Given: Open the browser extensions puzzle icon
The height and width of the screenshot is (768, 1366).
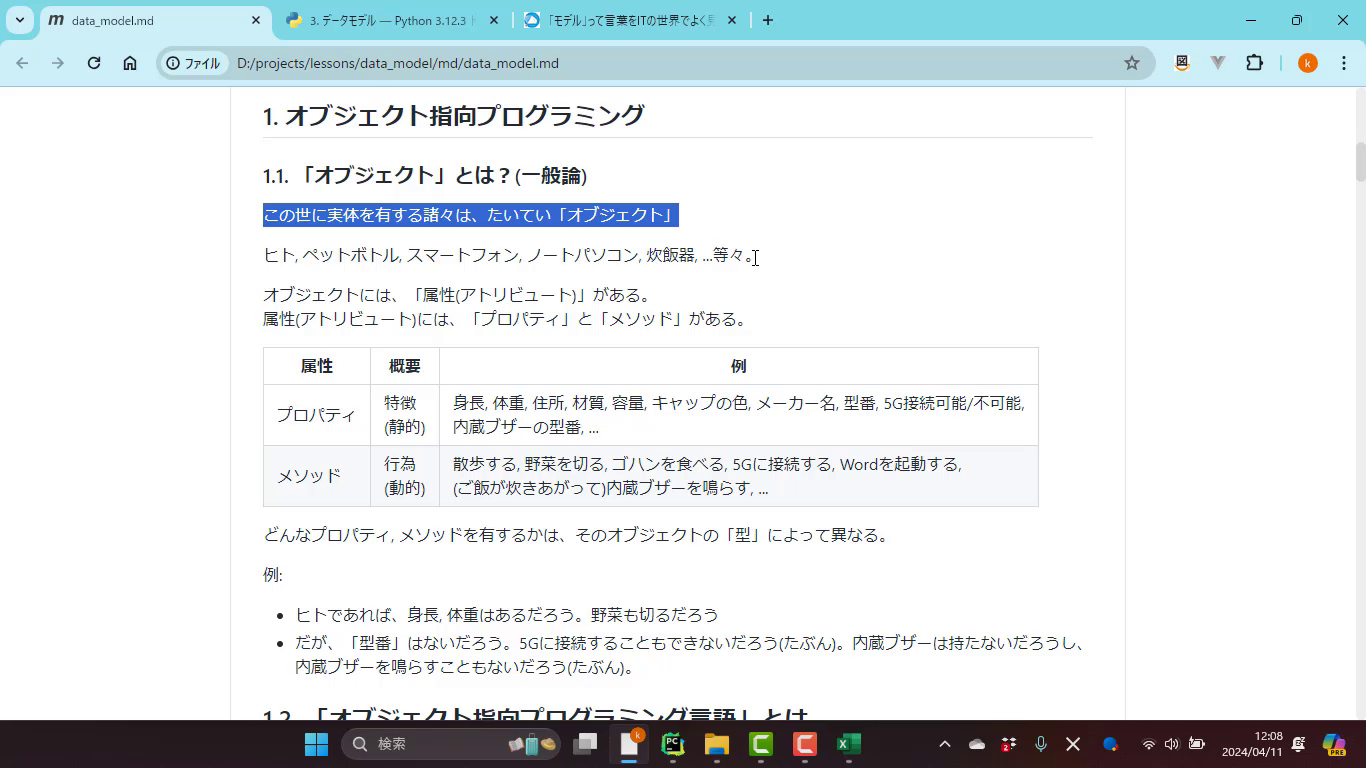Looking at the screenshot, I should [1254, 63].
